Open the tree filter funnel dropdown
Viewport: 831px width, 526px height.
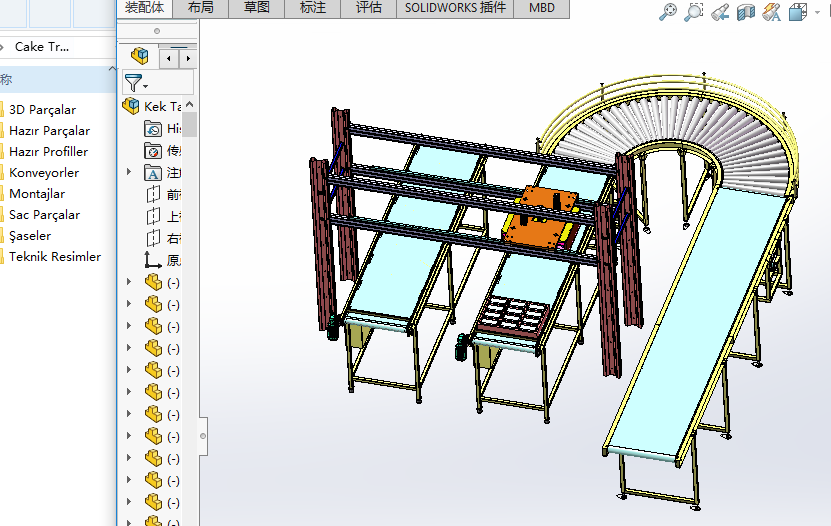click(135, 83)
